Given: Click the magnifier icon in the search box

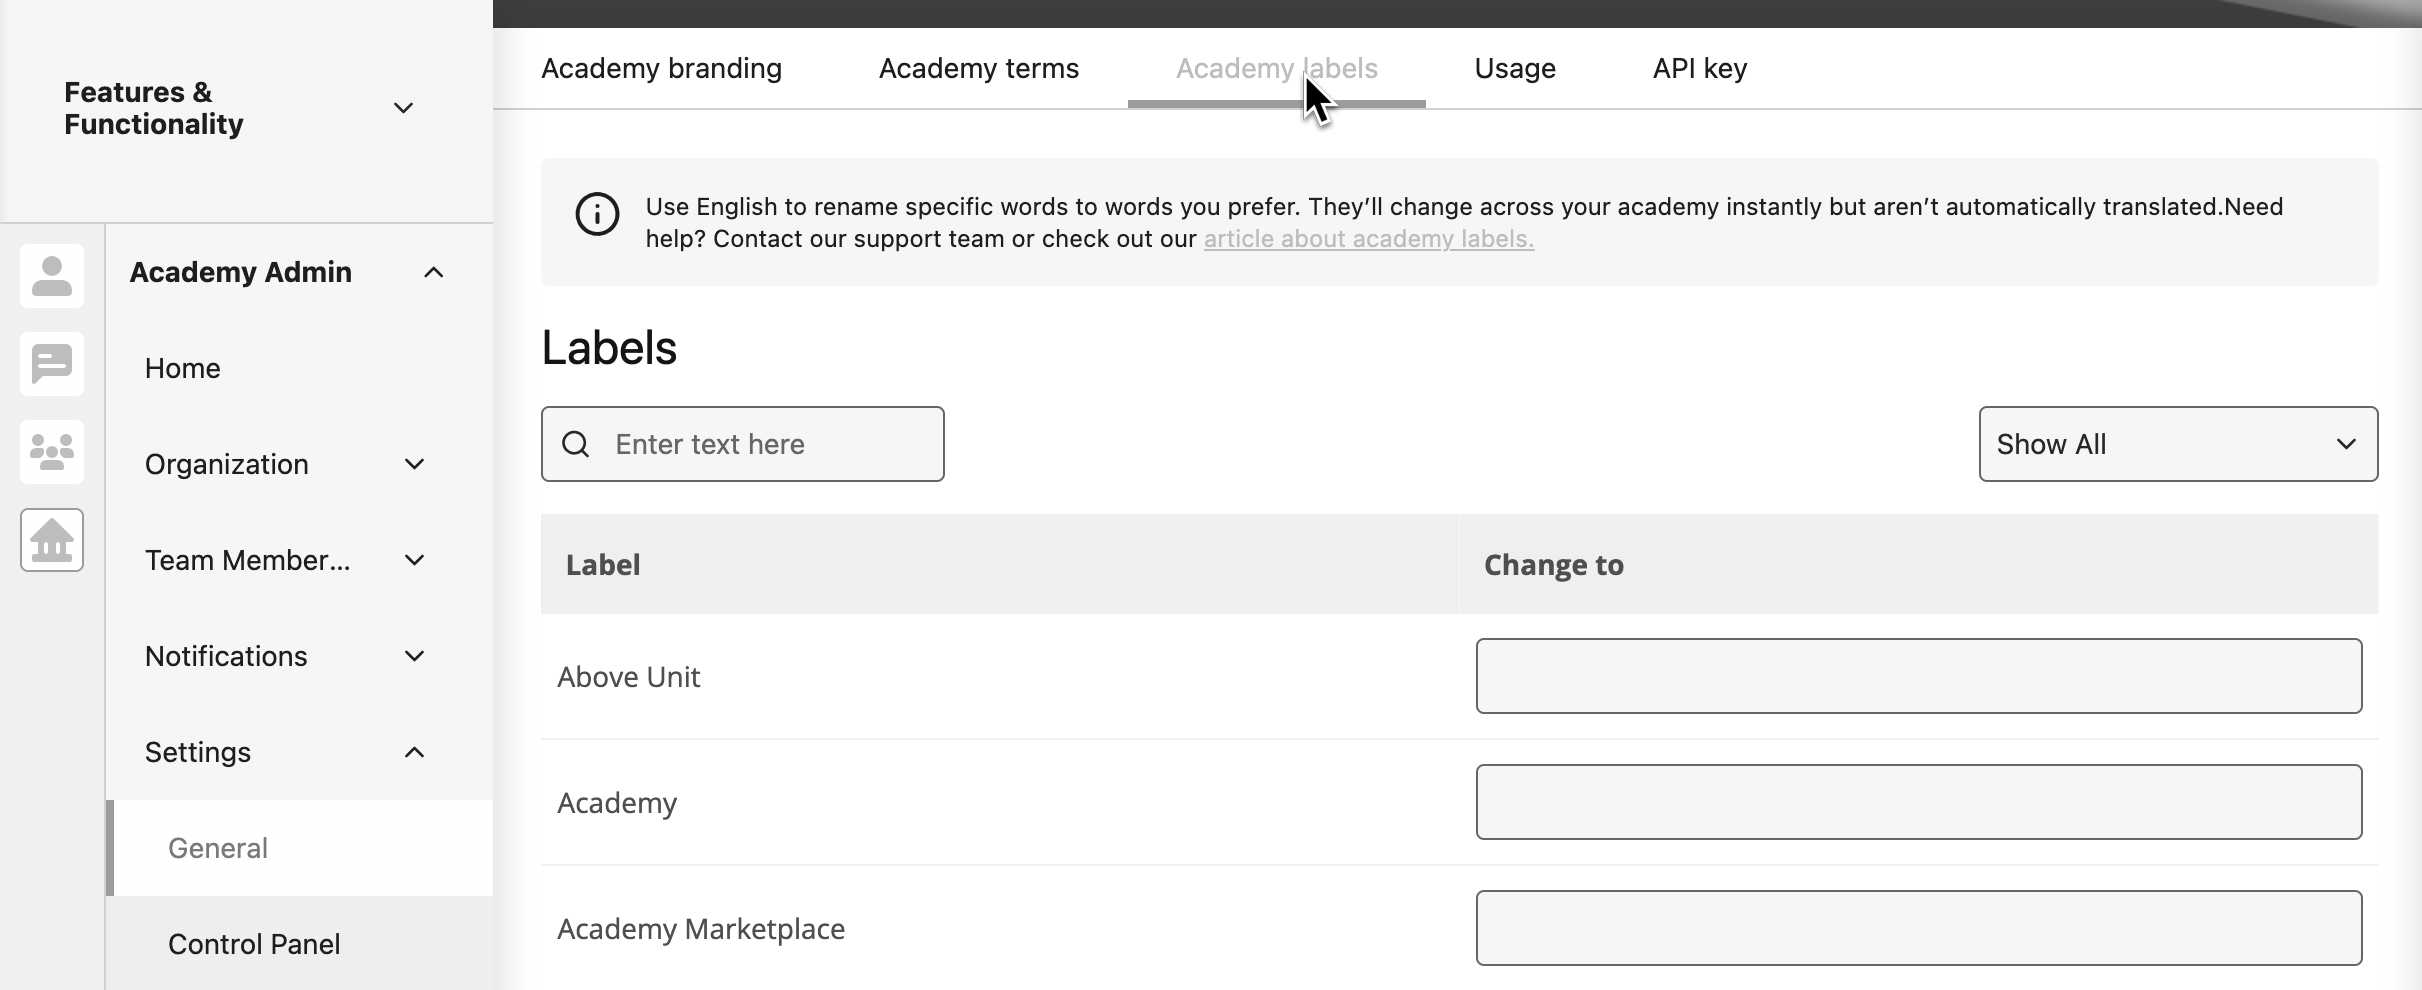Looking at the screenshot, I should click(x=577, y=443).
